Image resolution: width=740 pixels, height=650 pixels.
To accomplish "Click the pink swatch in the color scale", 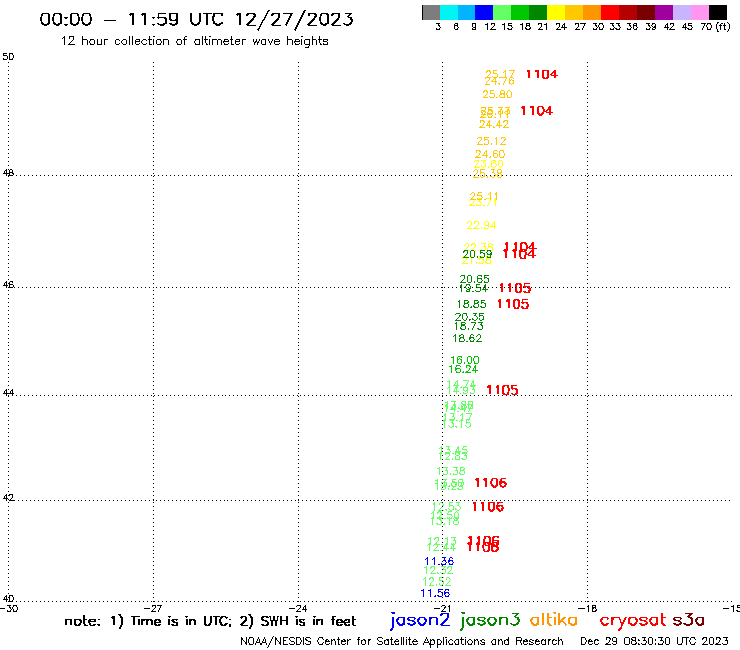I will [699, 12].
